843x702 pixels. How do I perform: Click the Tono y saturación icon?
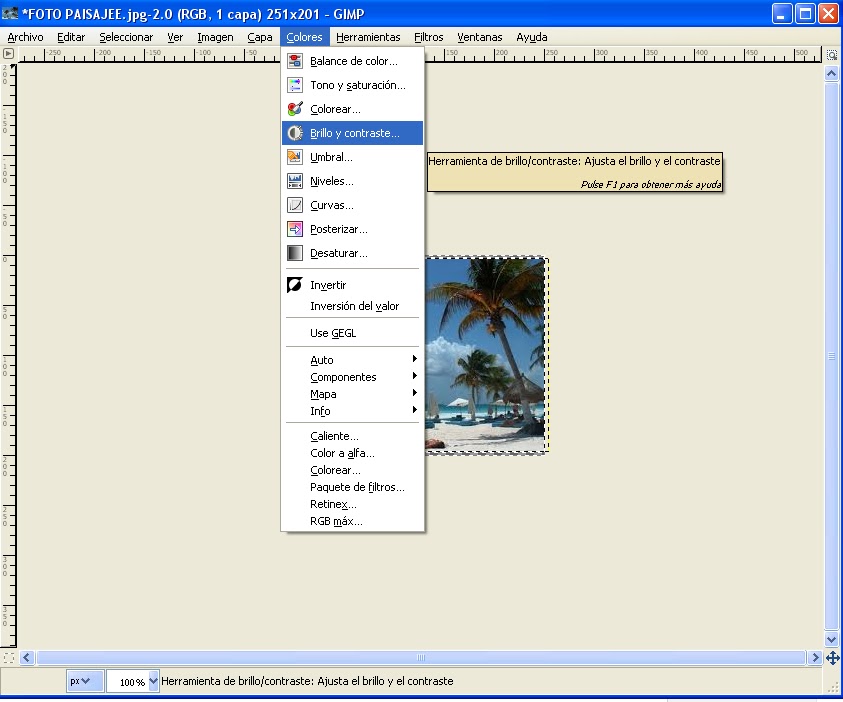pyautogui.click(x=295, y=85)
